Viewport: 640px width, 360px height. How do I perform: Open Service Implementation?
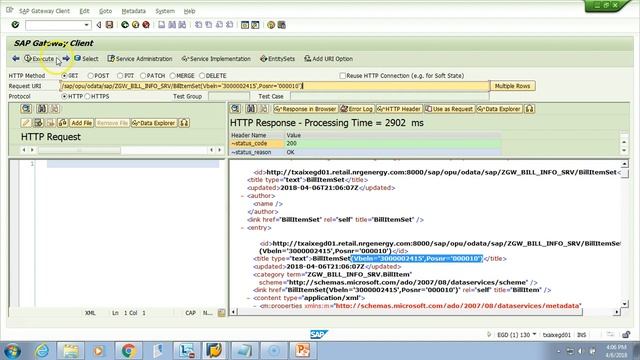(216, 59)
